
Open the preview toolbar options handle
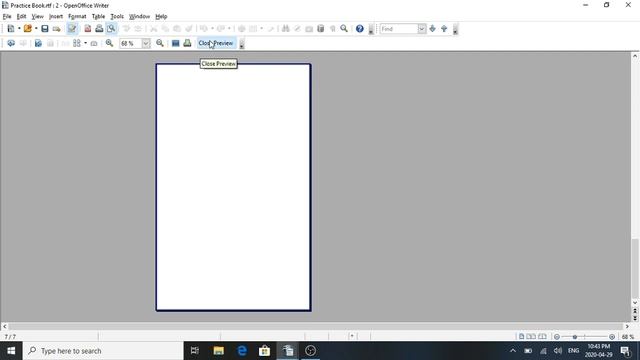click(242, 44)
